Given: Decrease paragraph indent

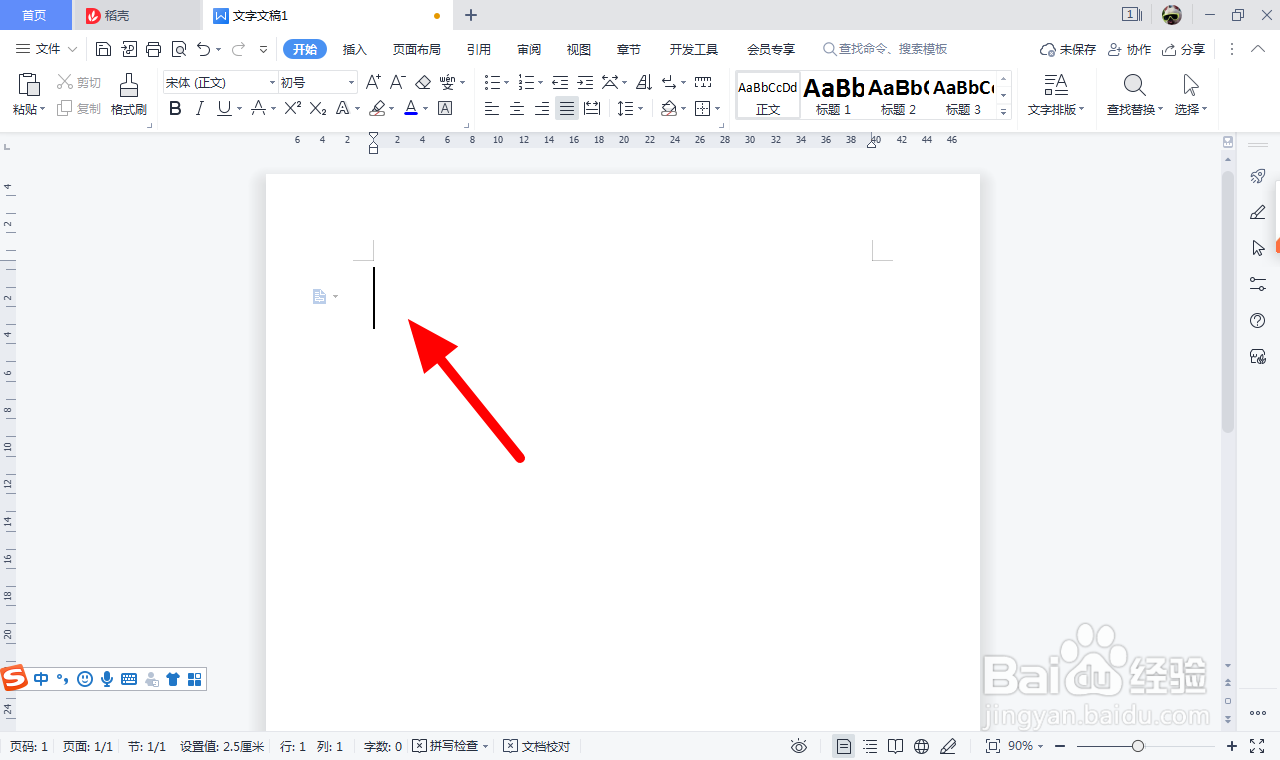Looking at the screenshot, I should click(560, 82).
